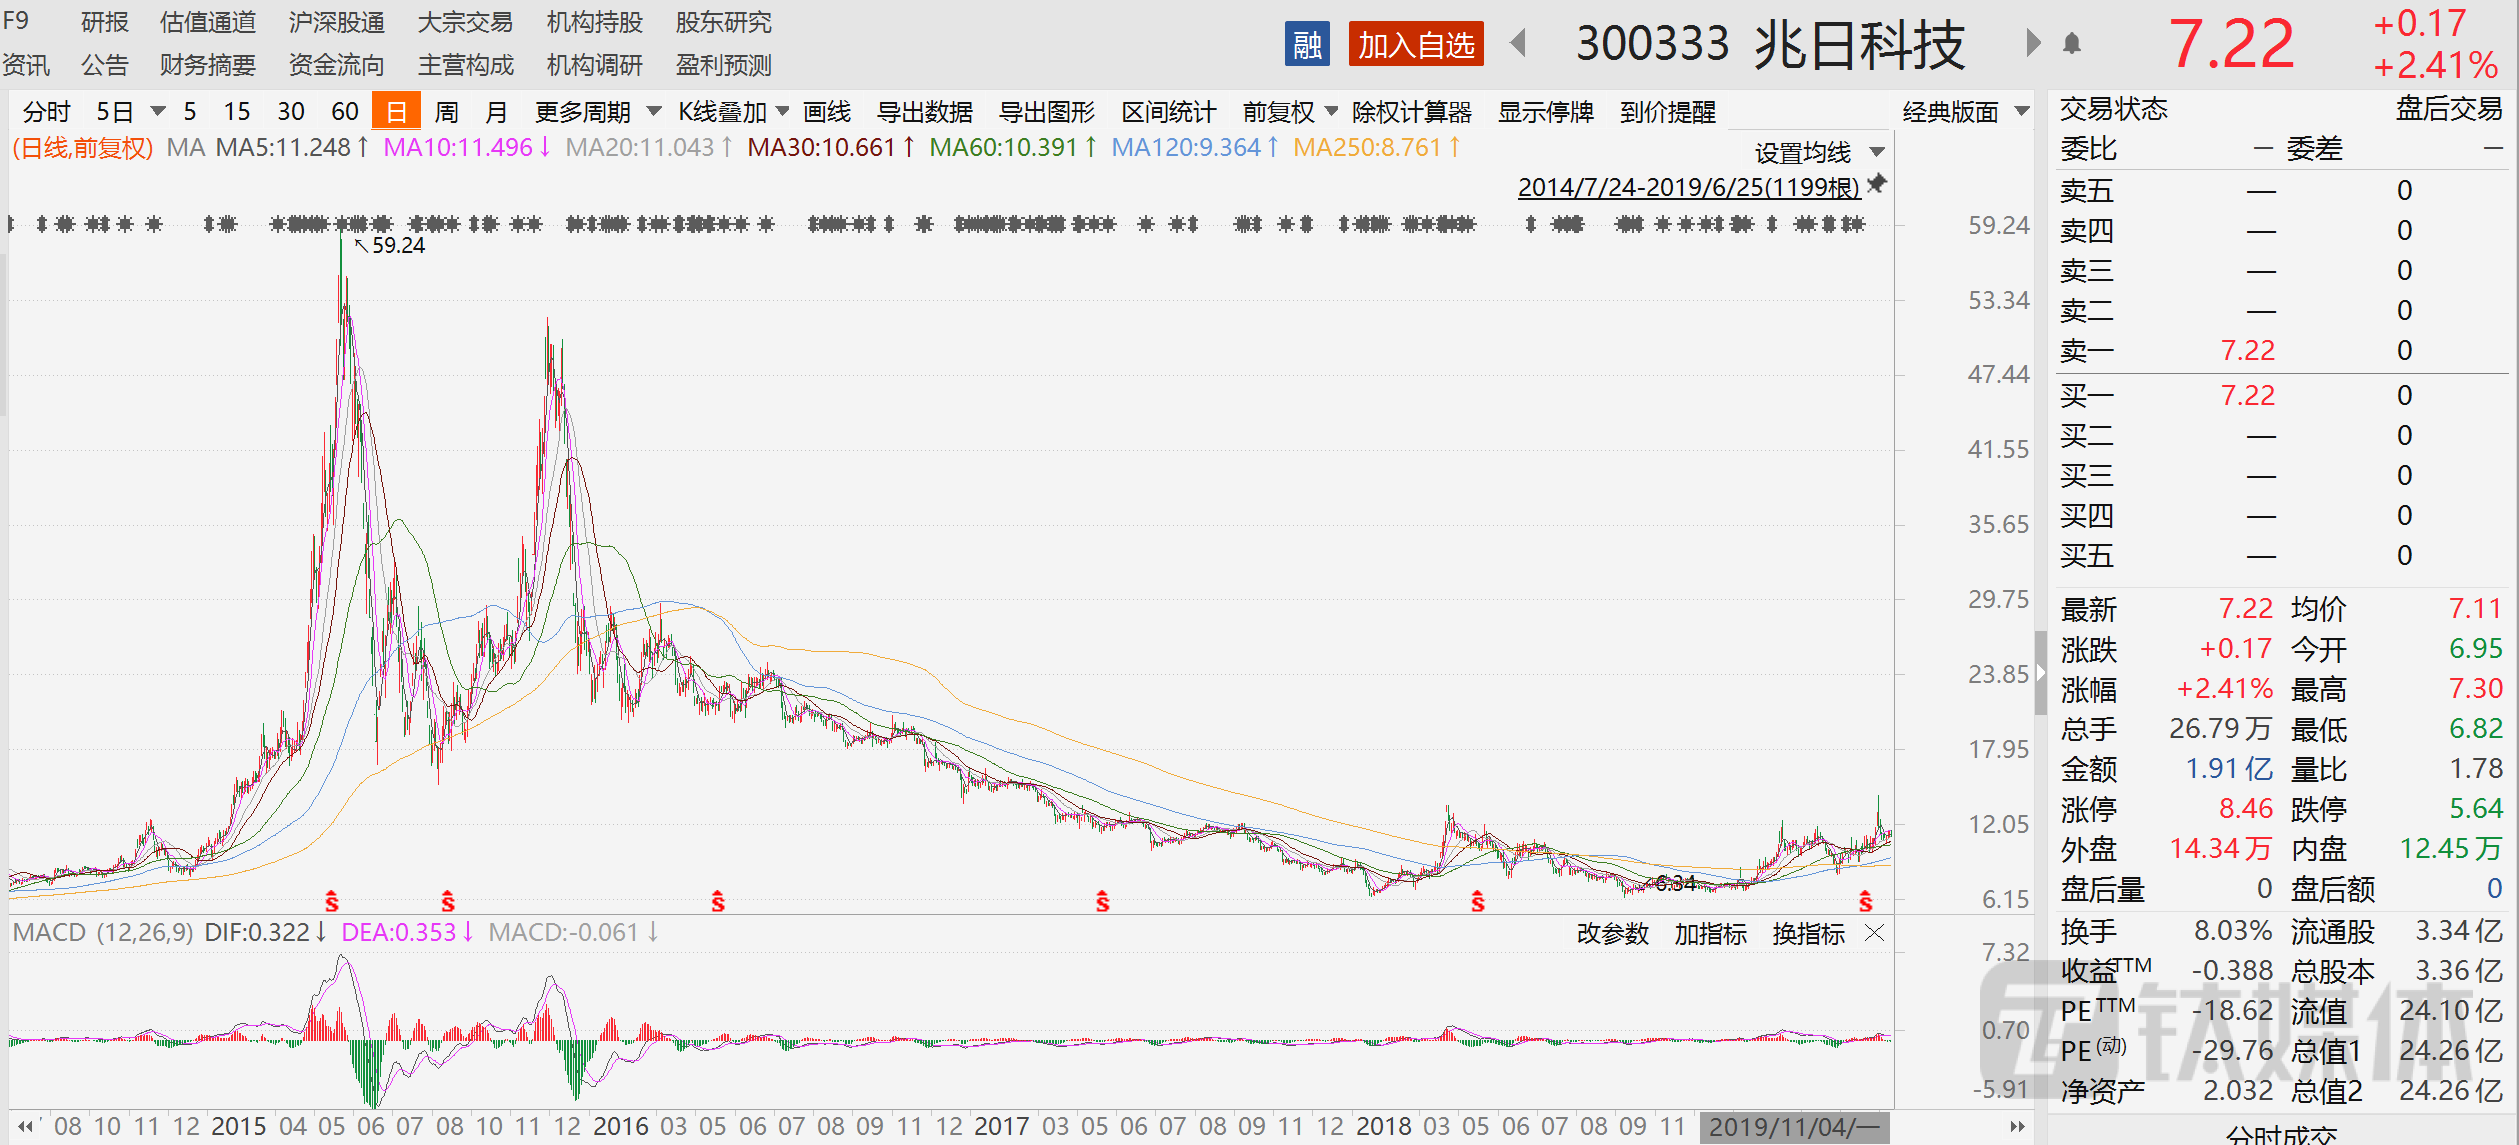Click the pin icon beside date range
2519x1145 pixels.
[x=1877, y=184]
